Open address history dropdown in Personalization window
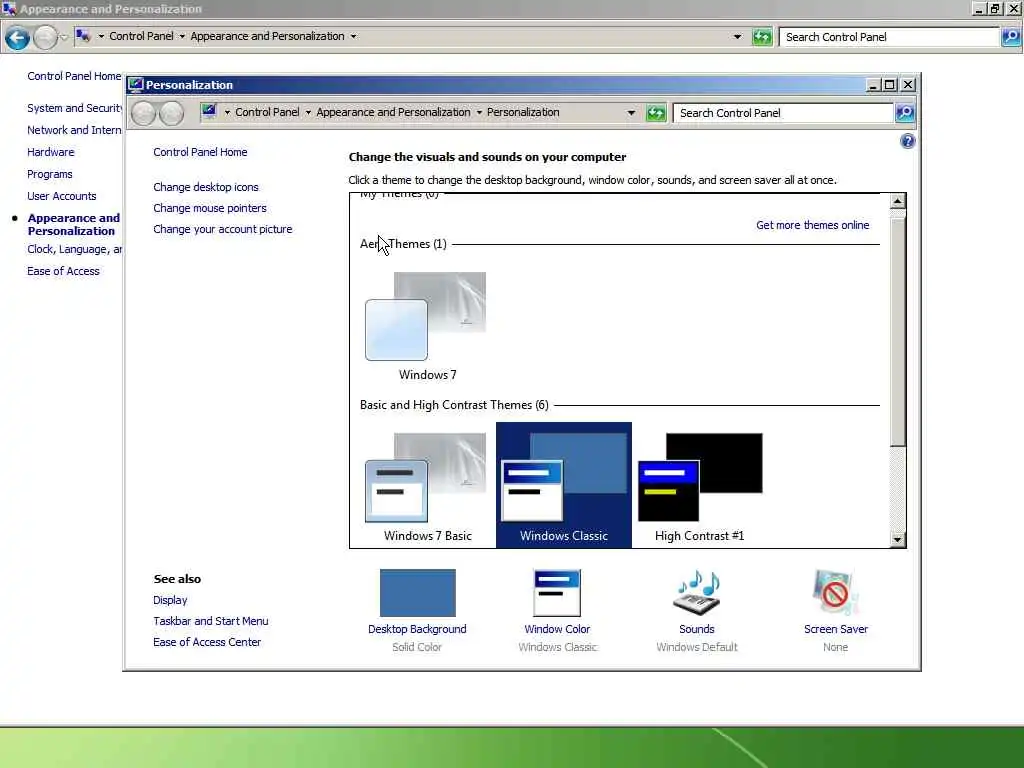The image size is (1024, 768). point(631,113)
